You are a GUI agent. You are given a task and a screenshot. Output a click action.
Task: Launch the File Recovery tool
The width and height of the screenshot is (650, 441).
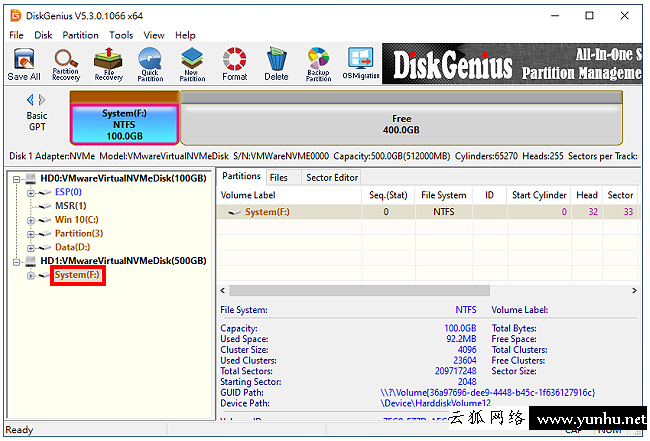109,64
